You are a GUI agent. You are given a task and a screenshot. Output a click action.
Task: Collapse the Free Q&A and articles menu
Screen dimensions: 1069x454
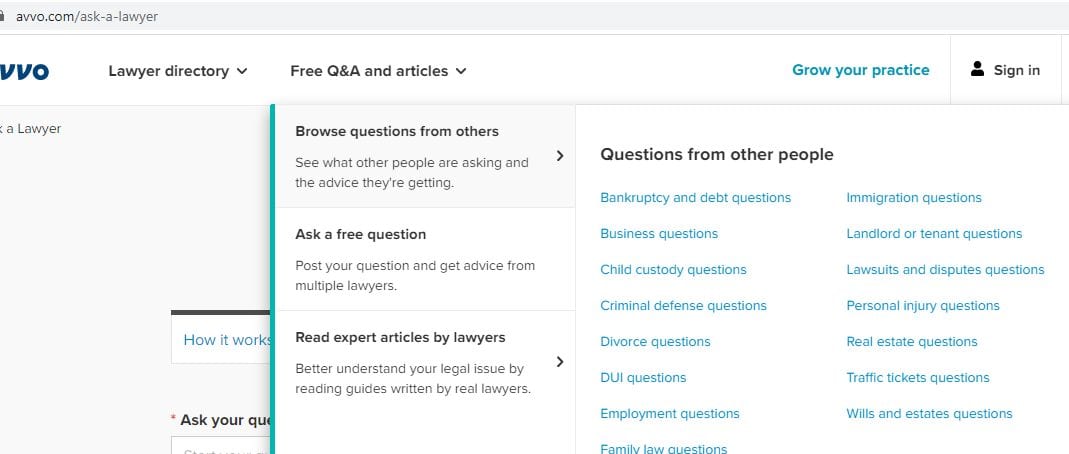click(x=378, y=71)
